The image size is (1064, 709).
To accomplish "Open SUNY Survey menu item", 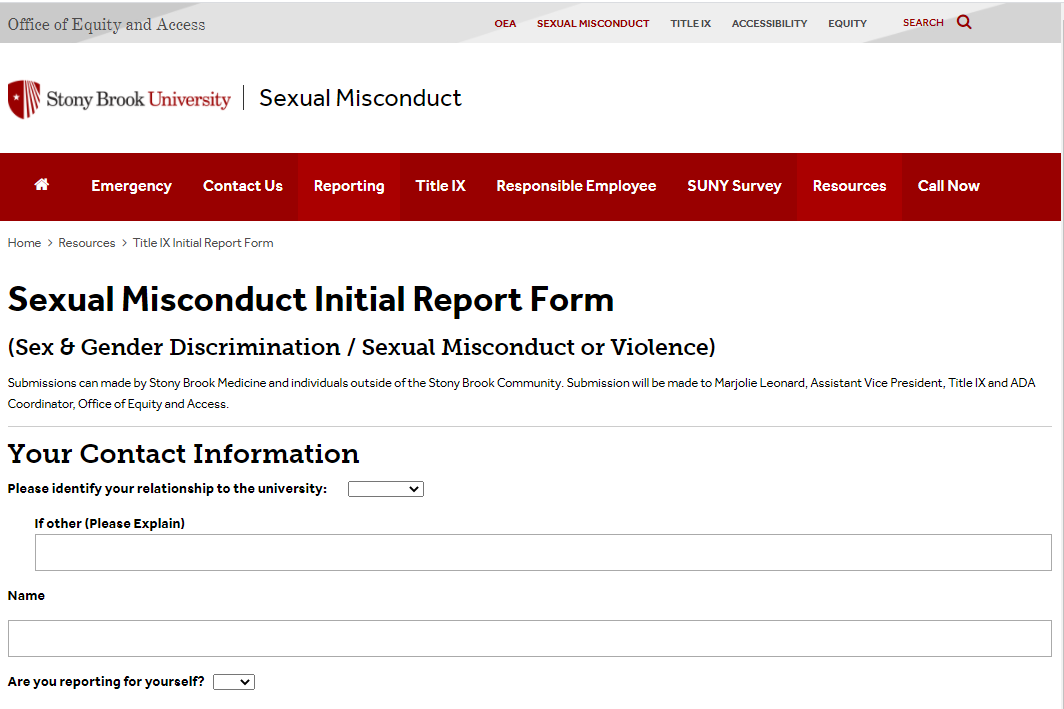I will [x=734, y=186].
